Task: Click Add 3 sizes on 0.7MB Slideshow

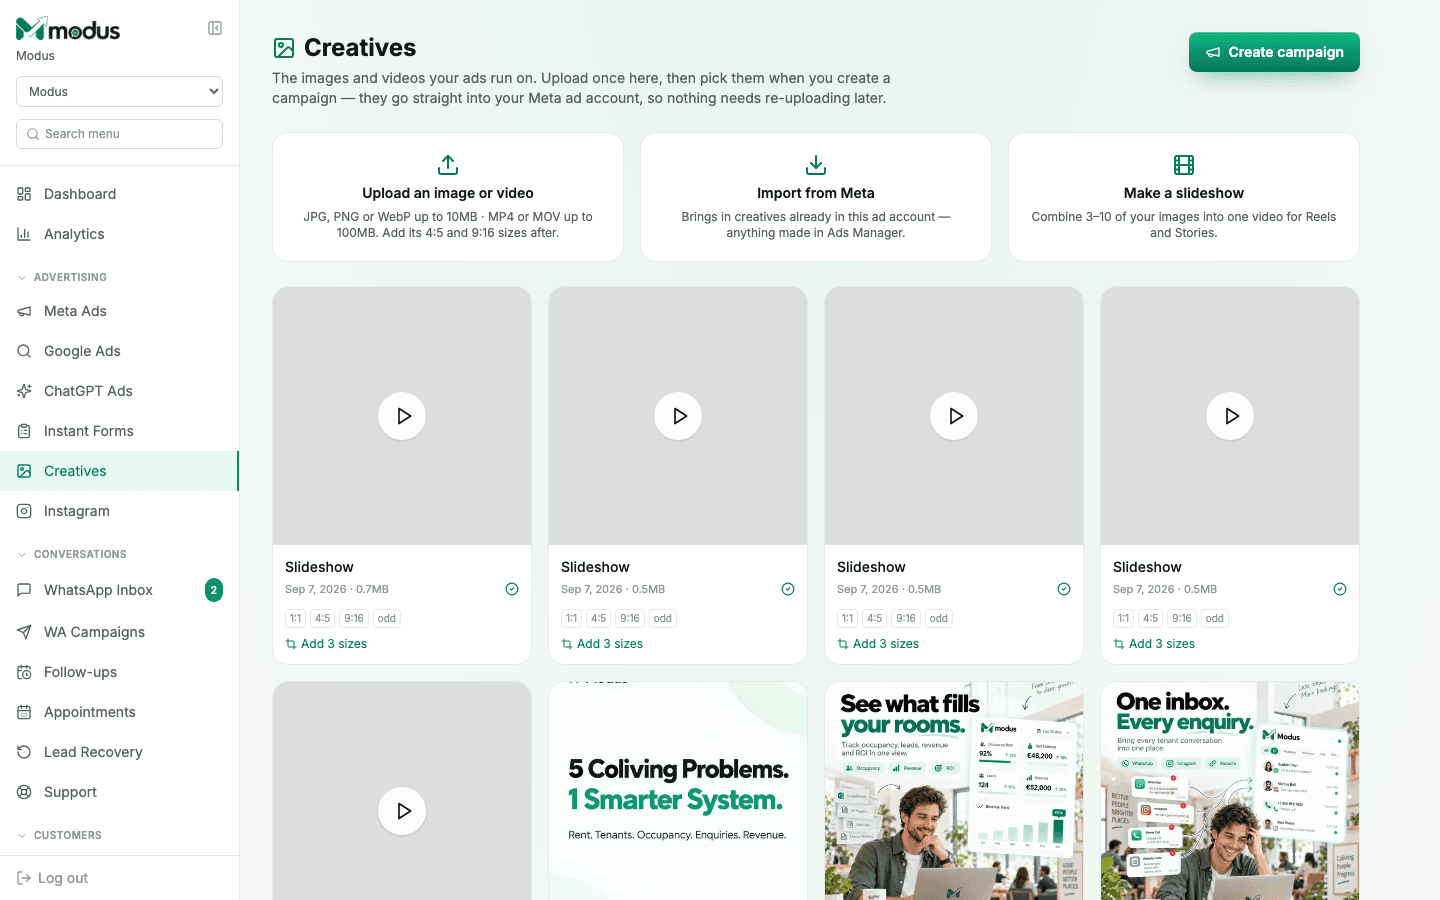Action: click(x=326, y=644)
